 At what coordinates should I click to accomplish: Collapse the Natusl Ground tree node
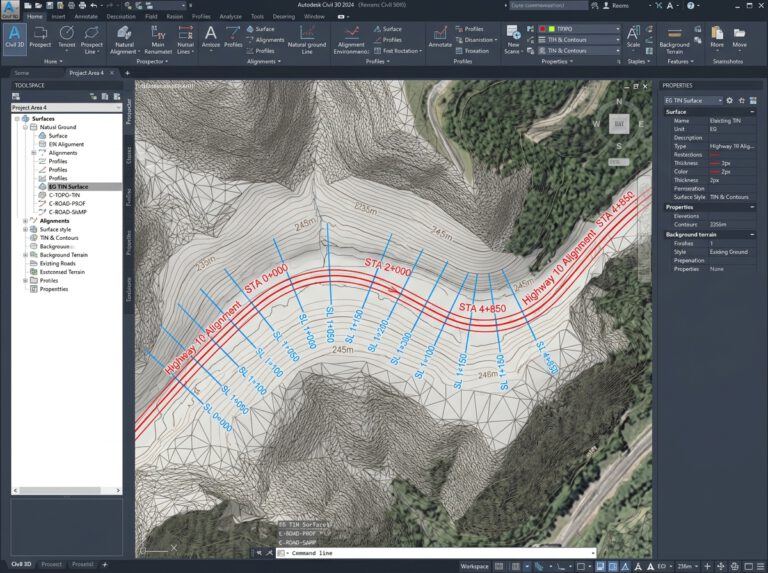(x=25, y=127)
